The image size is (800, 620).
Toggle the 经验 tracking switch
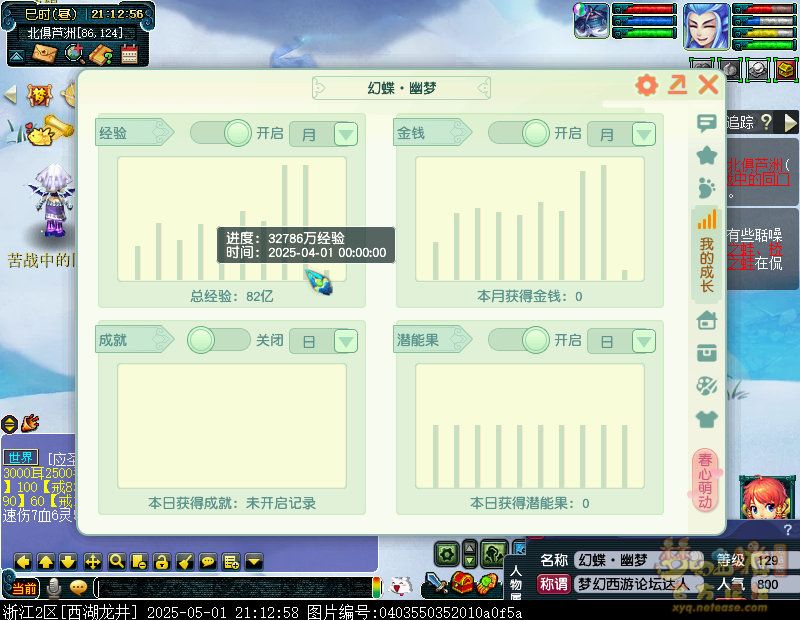tap(220, 133)
